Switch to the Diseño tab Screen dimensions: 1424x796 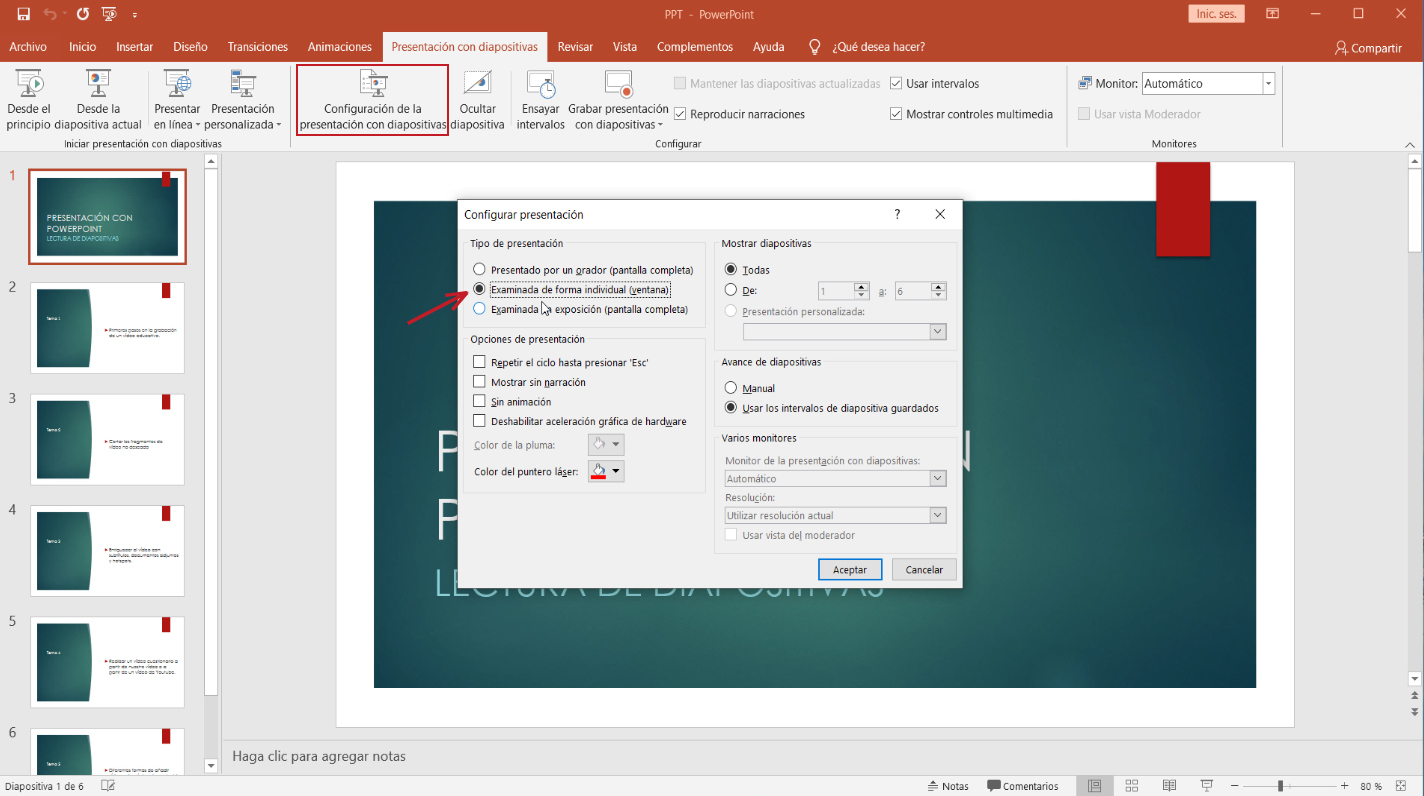point(190,47)
